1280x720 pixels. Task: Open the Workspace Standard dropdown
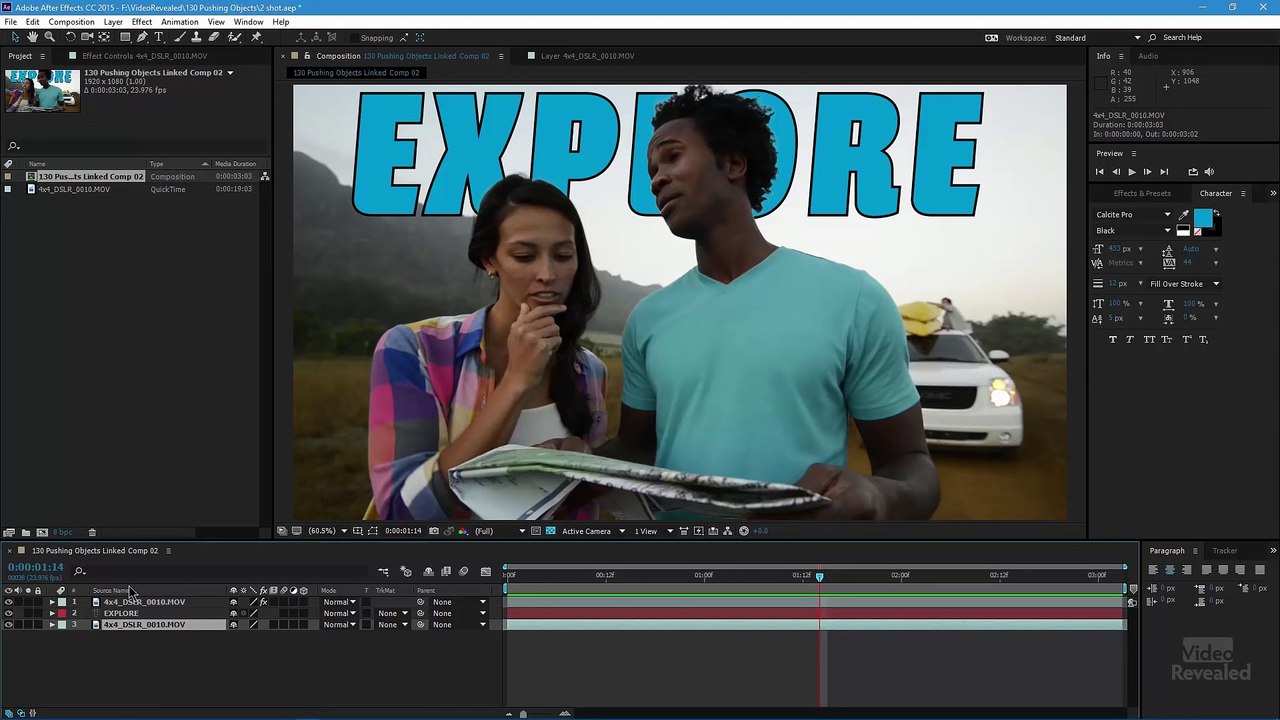(x=1098, y=38)
